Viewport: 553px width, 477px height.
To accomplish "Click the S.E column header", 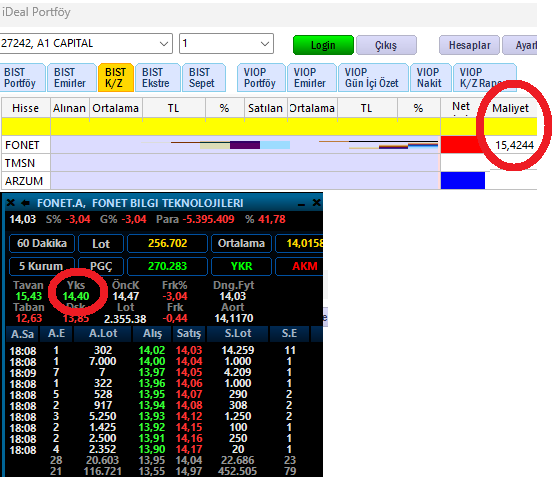I will point(289,334).
